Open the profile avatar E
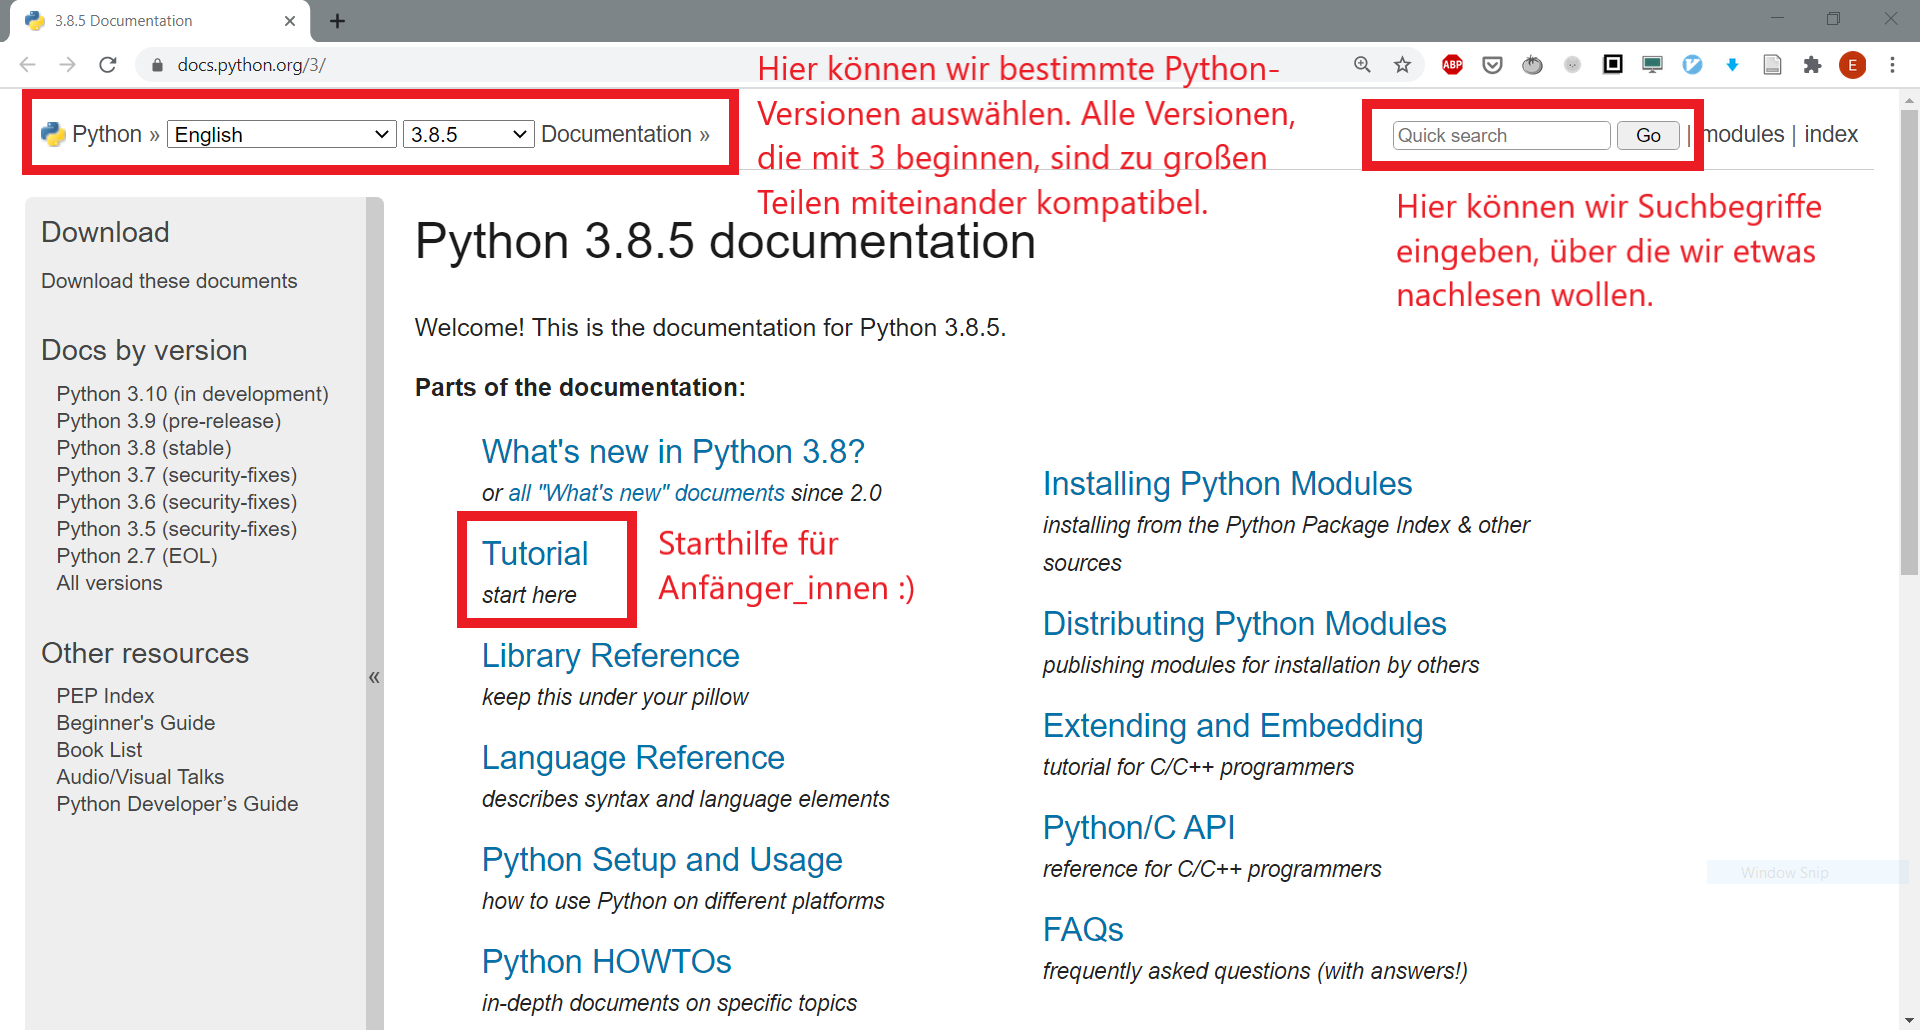The height and width of the screenshot is (1030, 1920). pos(1852,65)
